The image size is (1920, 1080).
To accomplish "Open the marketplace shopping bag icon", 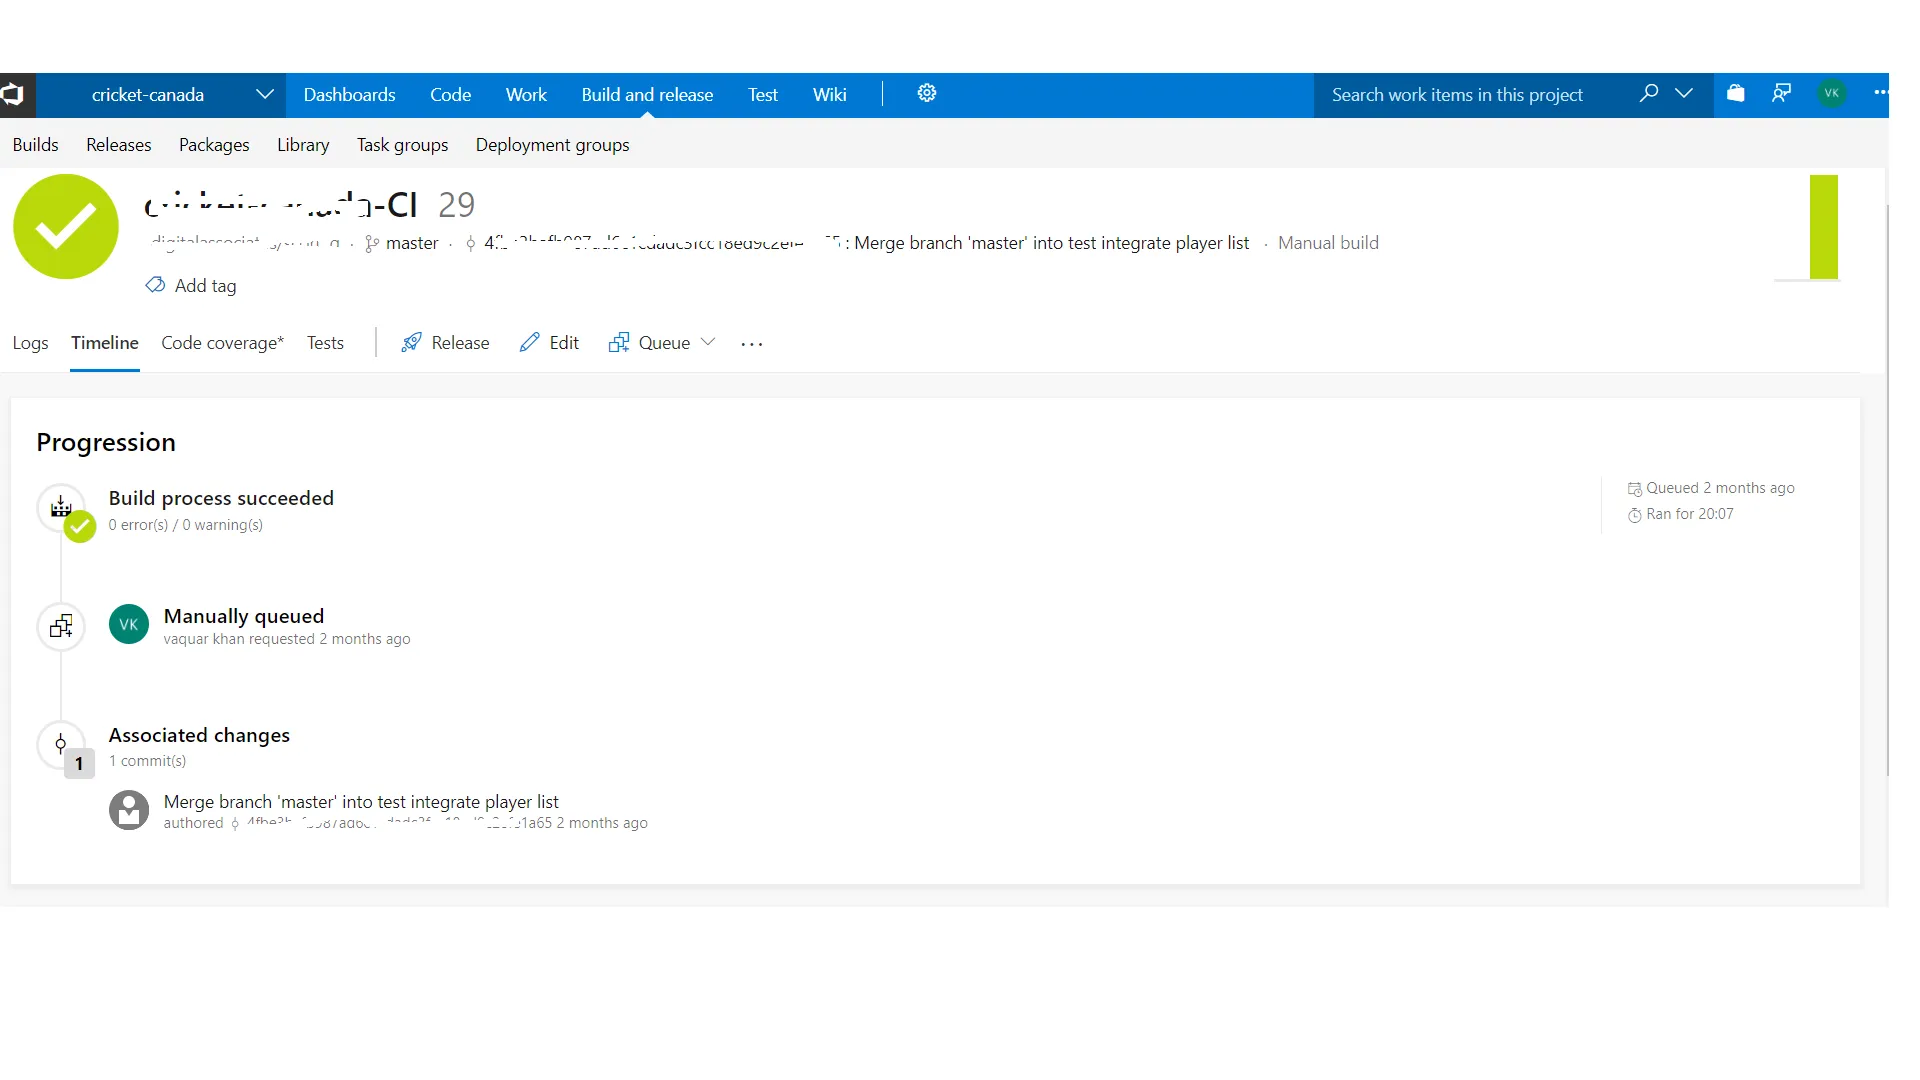I will [x=1736, y=94].
